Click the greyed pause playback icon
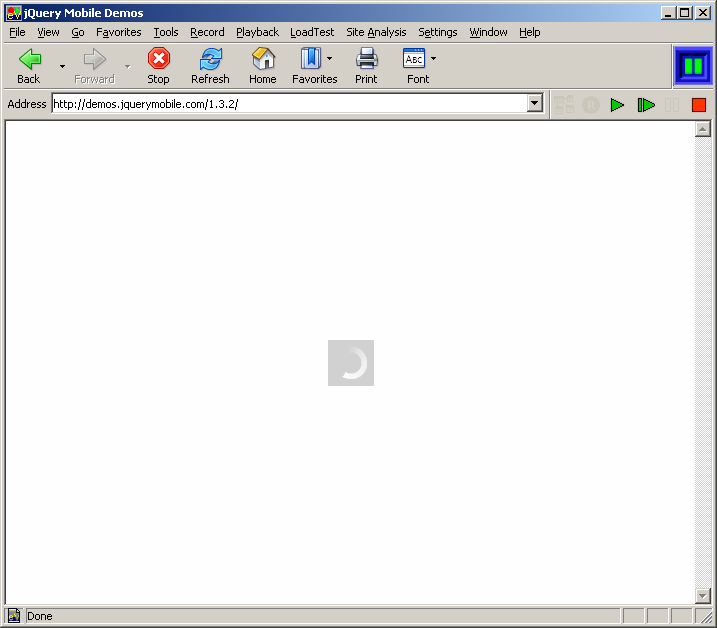717x628 pixels. pyautogui.click(x=672, y=105)
